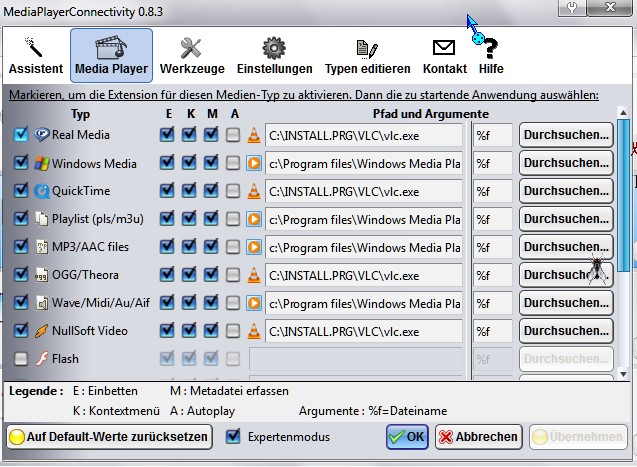Click the path field for NullSoft Video
This screenshot has height=467, width=637.
364,330
